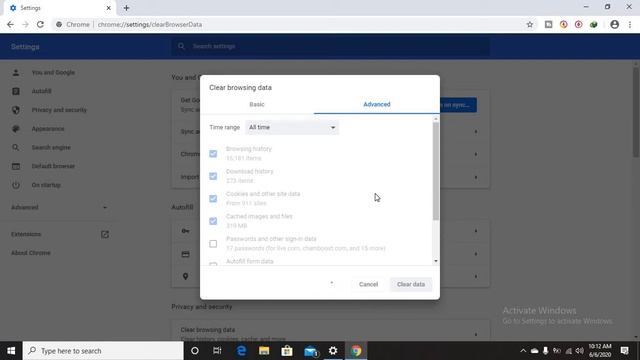Open Default browser sidebar section
Screen dimensions: 640x360
tap(53, 166)
